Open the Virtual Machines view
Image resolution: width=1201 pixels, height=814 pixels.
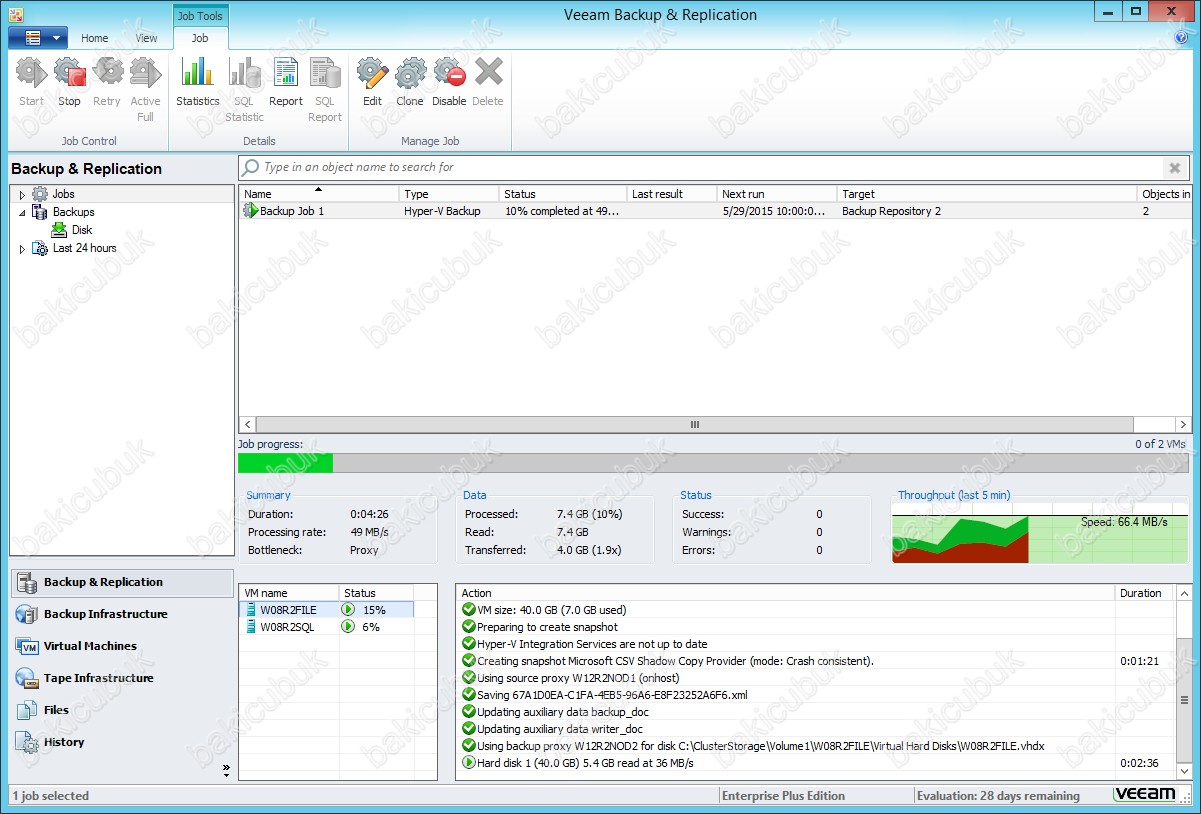121,646
